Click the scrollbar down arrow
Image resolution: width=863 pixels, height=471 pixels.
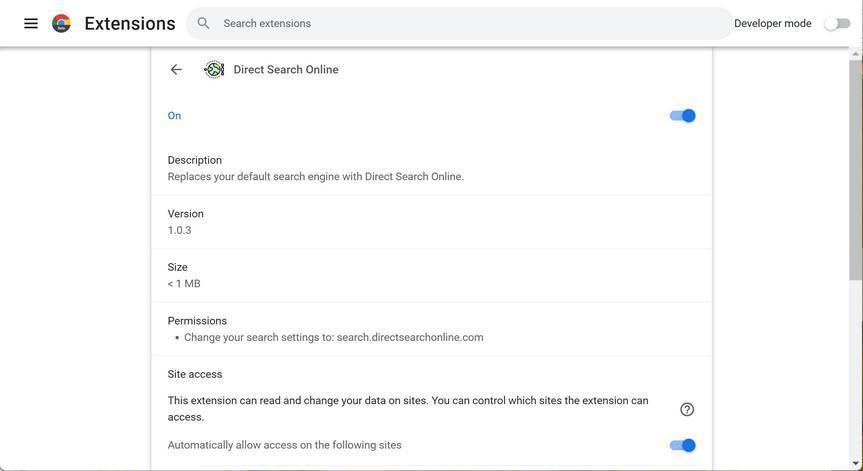856,464
